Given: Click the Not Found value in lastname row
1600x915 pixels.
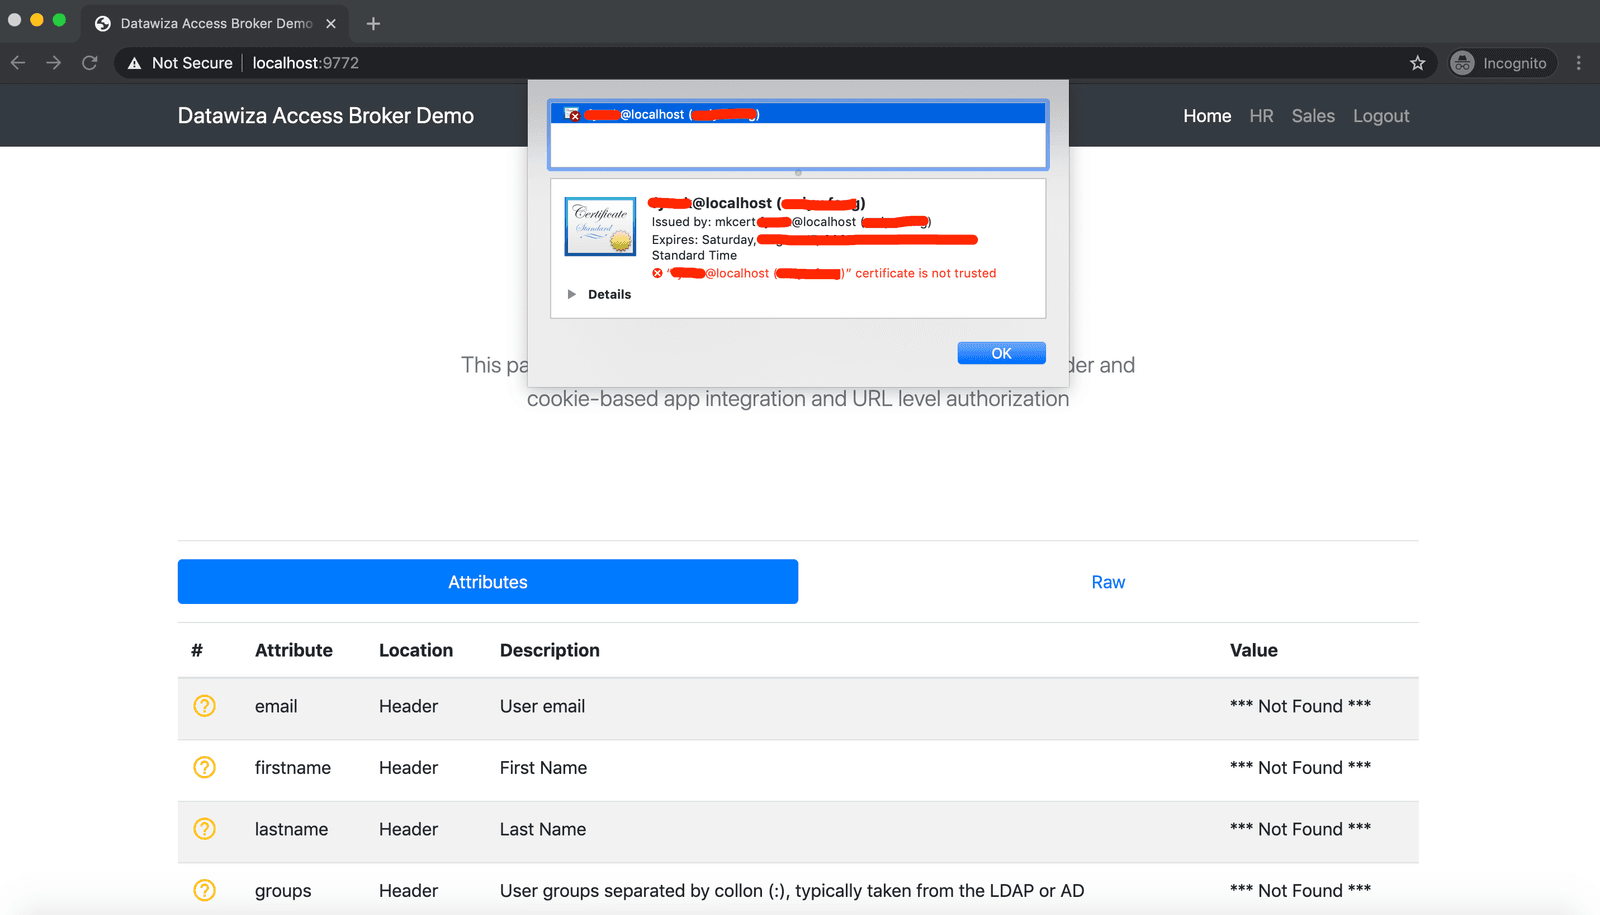Looking at the screenshot, I should 1300,829.
